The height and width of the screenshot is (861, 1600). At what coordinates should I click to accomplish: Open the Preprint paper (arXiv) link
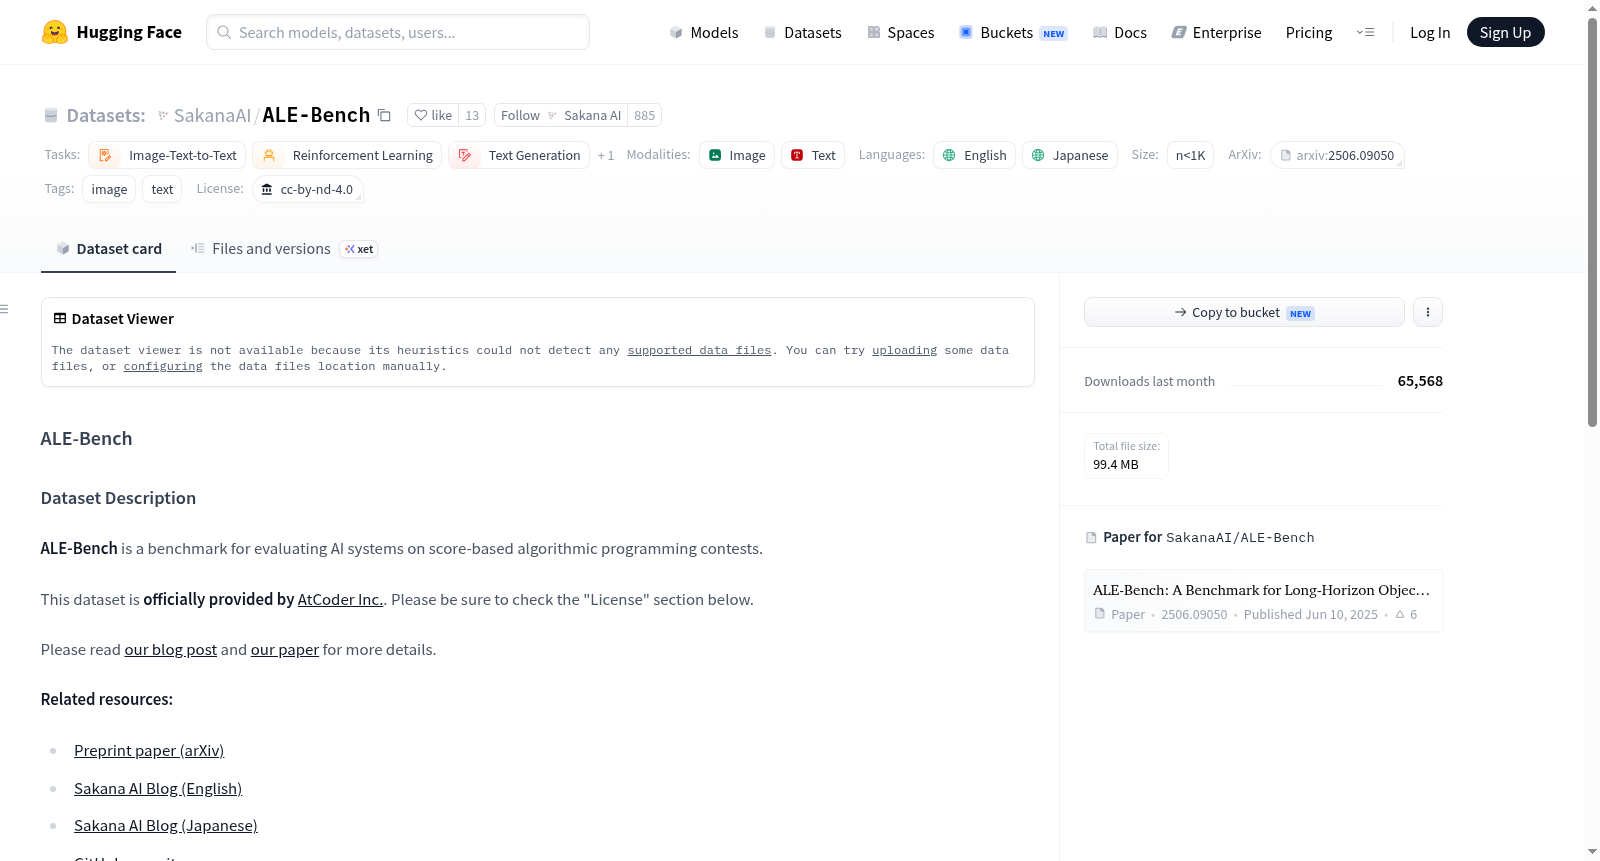click(x=149, y=750)
